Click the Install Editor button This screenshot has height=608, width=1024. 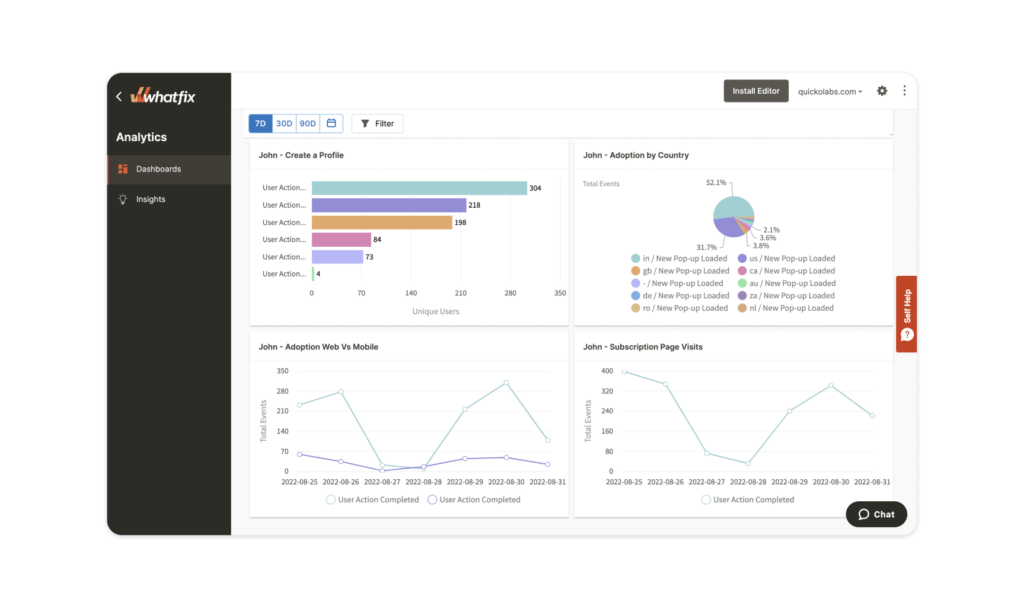tap(756, 91)
